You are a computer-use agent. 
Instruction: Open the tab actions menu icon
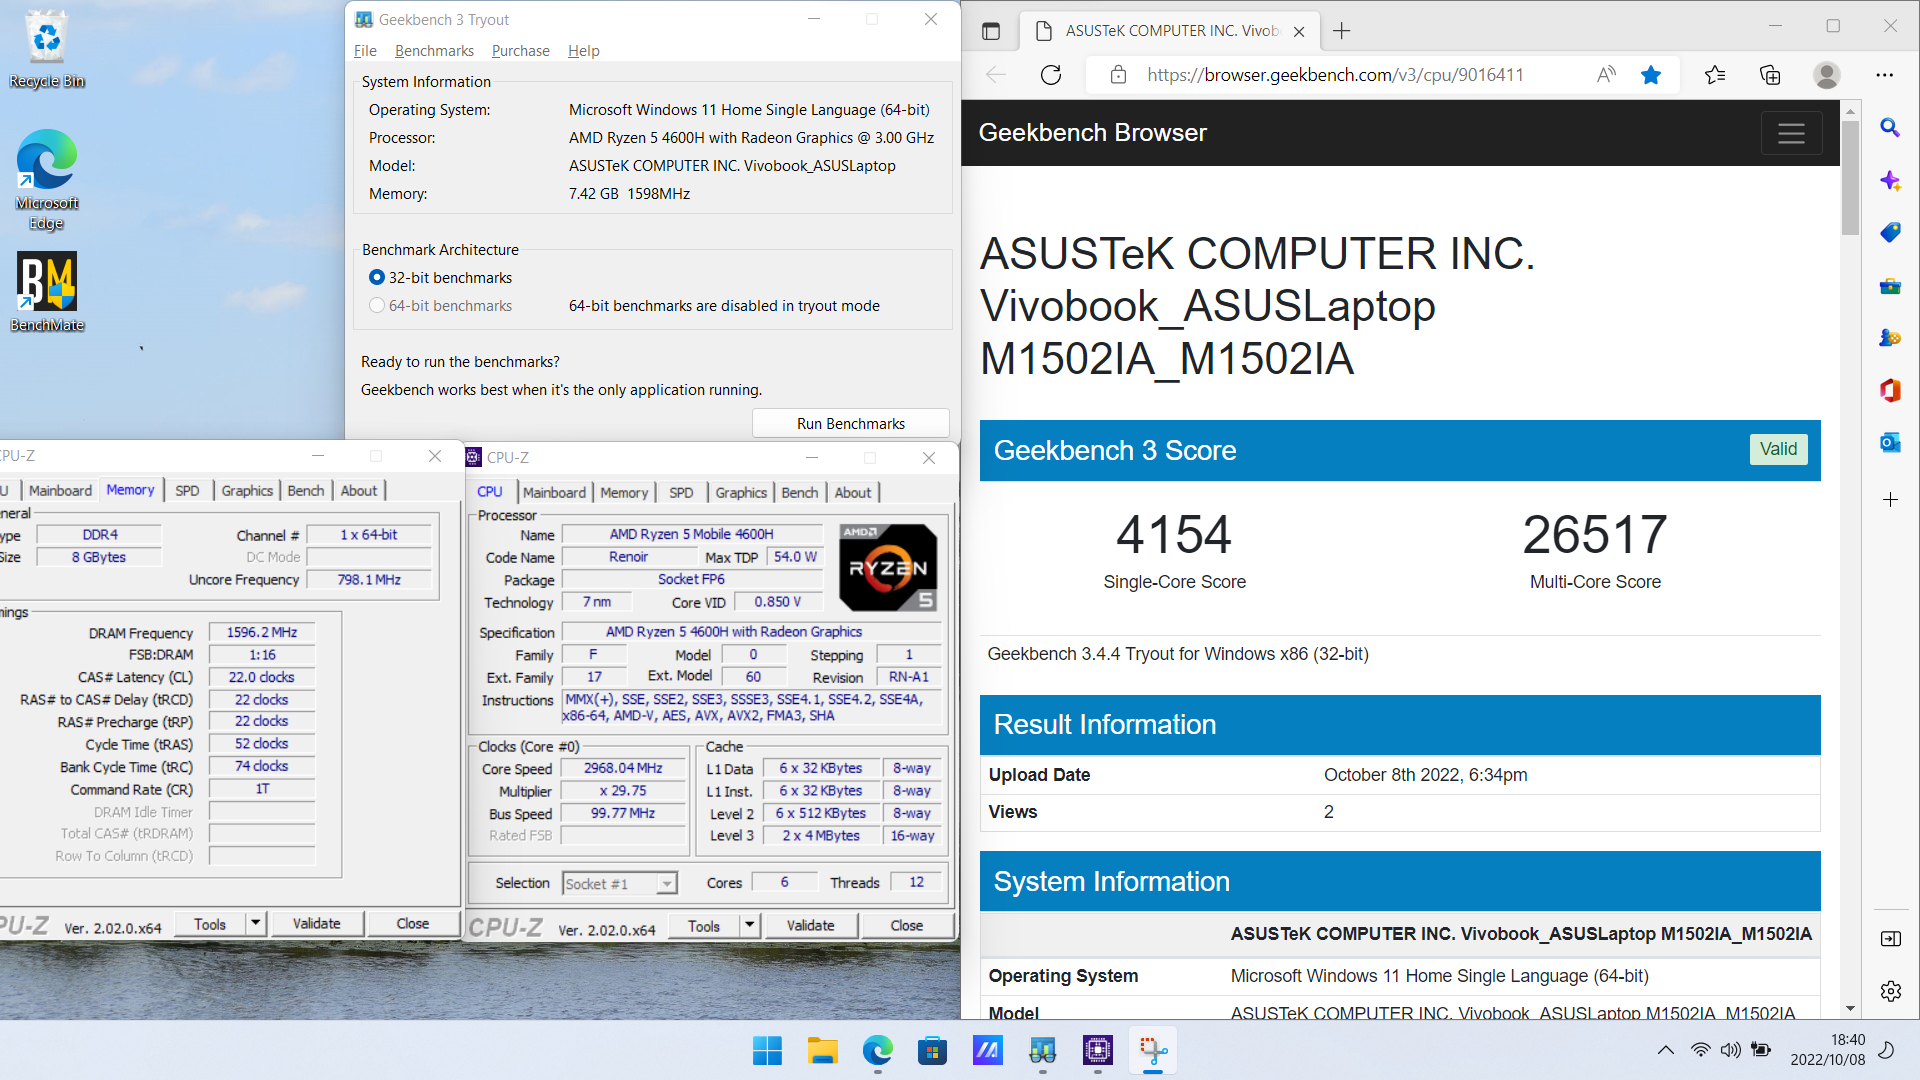[x=991, y=31]
